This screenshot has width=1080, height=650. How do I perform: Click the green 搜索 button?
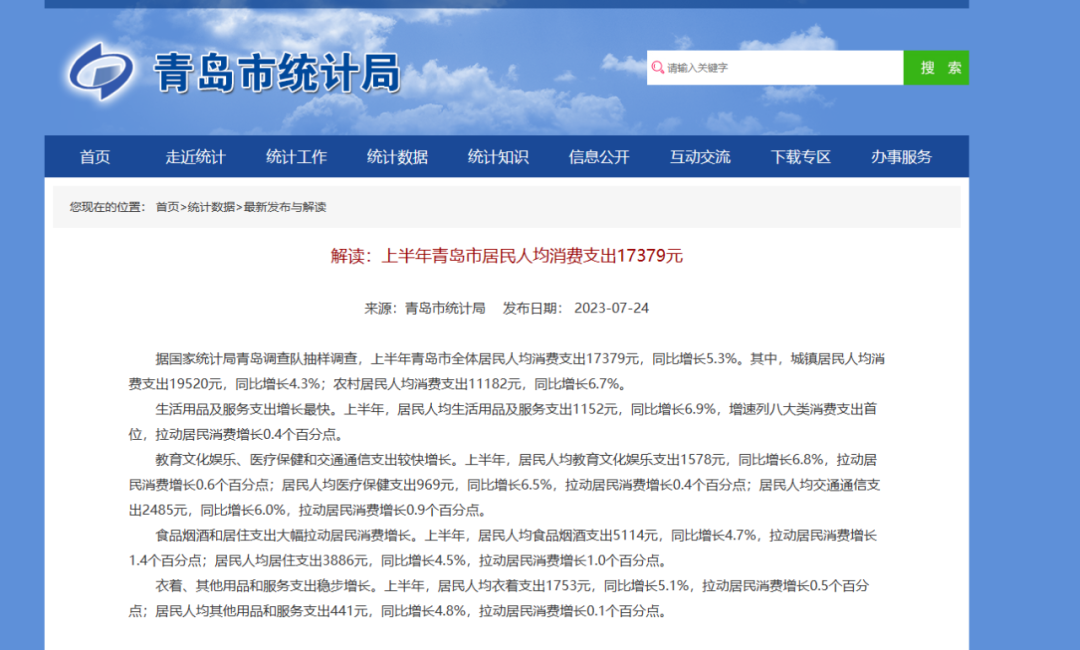click(937, 67)
